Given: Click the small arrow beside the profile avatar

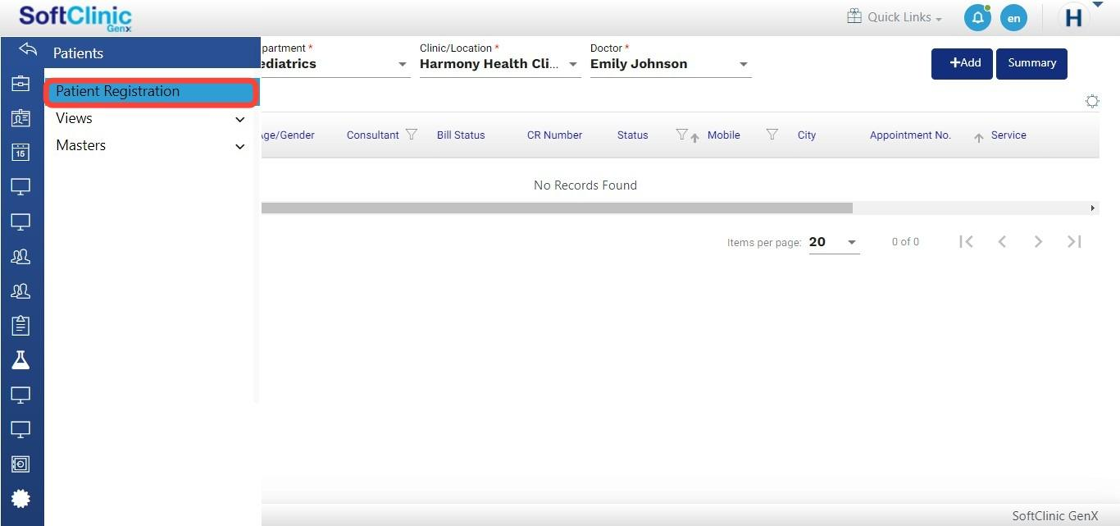Looking at the screenshot, I should pyautogui.click(x=1097, y=6).
